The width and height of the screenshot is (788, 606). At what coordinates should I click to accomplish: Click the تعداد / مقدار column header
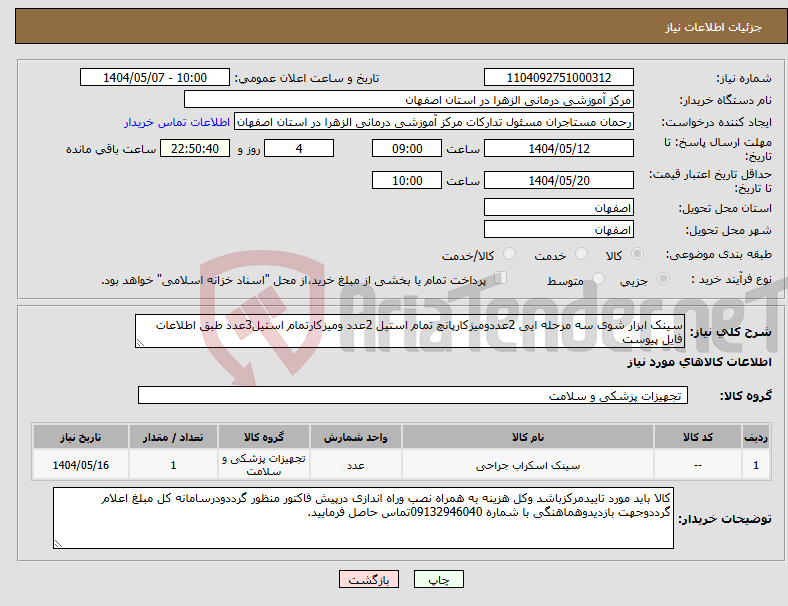pyautogui.click(x=173, y=437)
